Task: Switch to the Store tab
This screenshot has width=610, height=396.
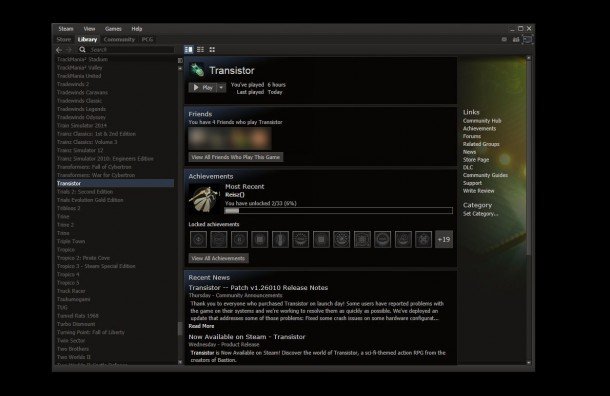Action: (x=64, y=39)
